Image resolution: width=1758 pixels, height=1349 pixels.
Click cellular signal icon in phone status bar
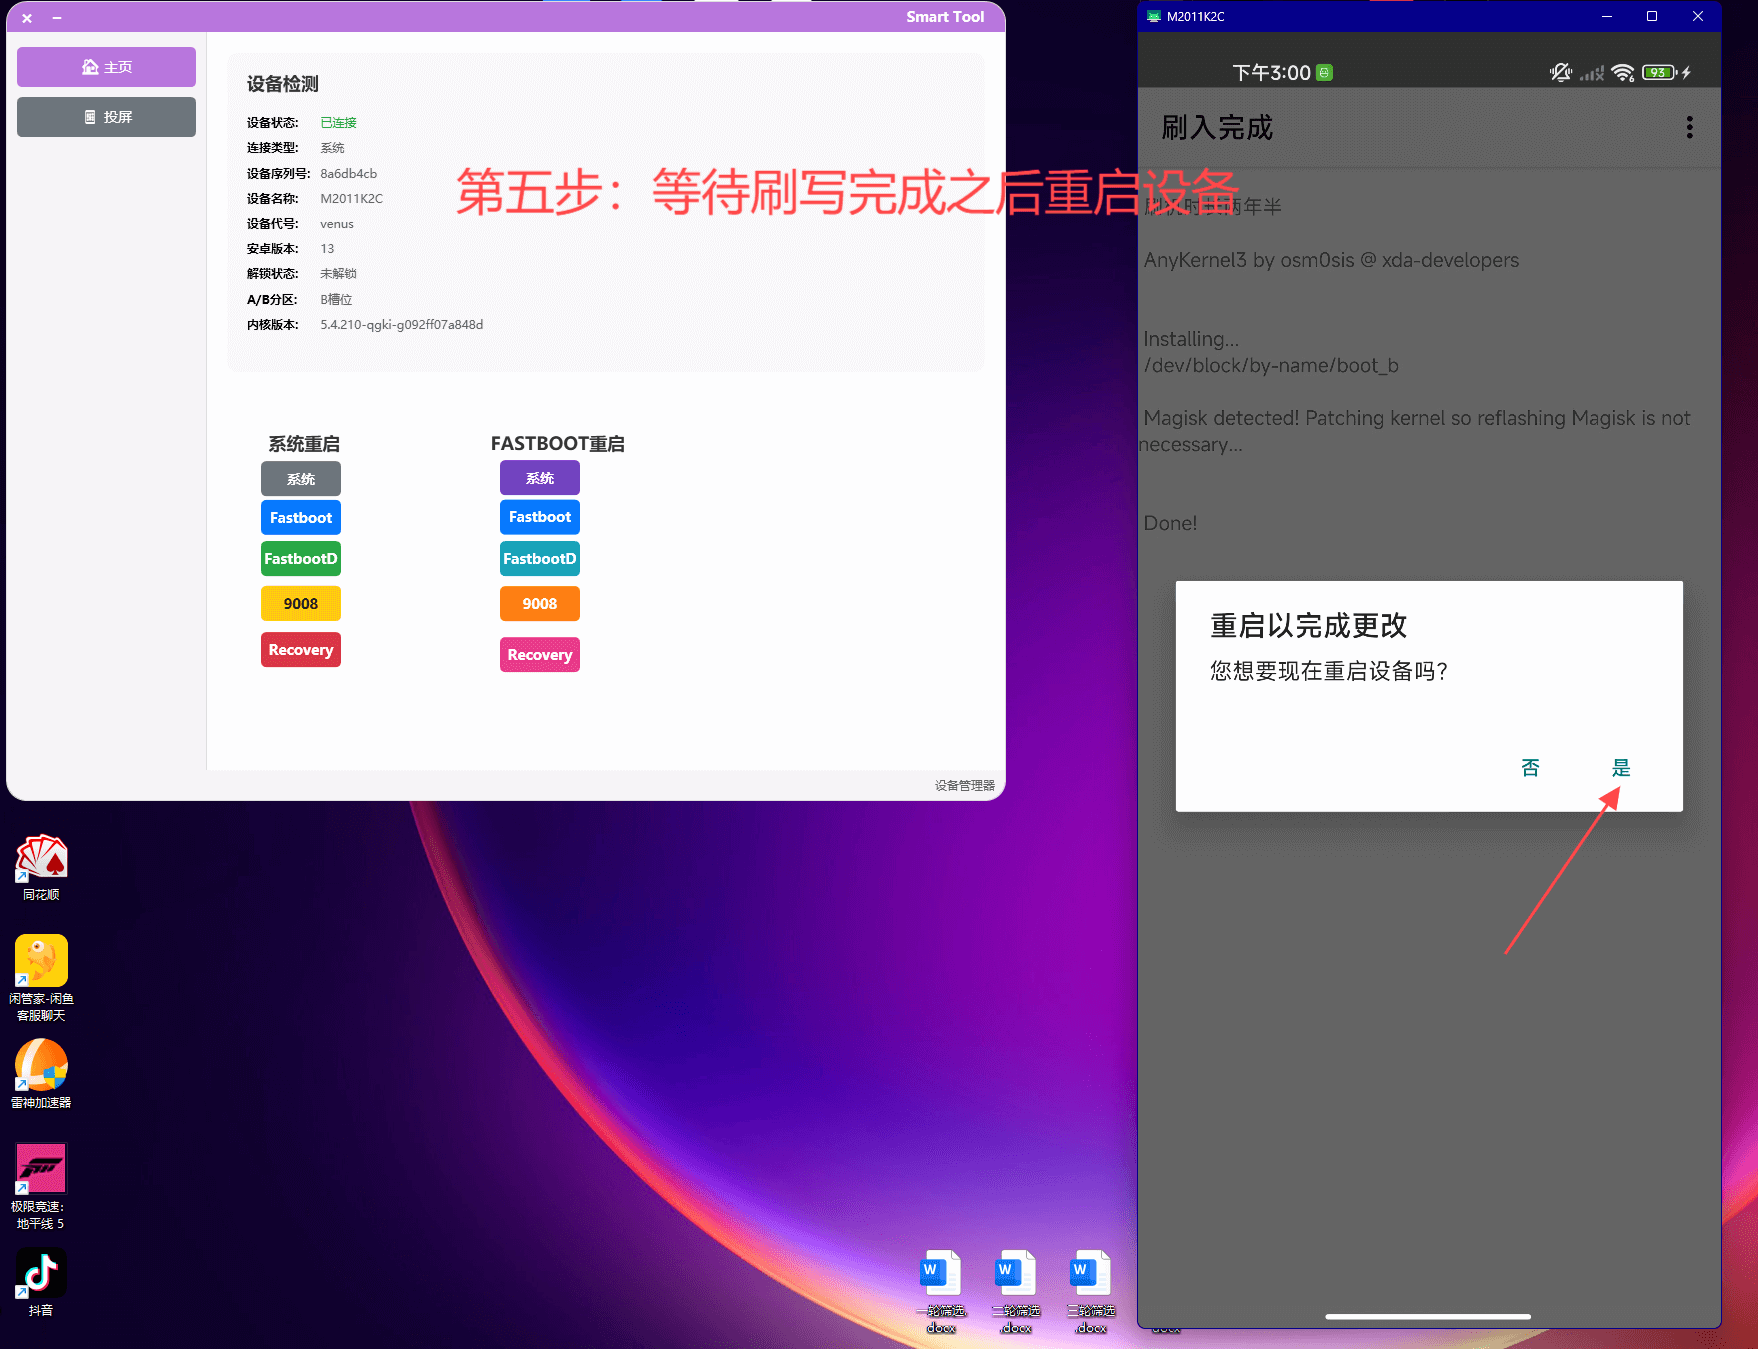pos(1592,73)
